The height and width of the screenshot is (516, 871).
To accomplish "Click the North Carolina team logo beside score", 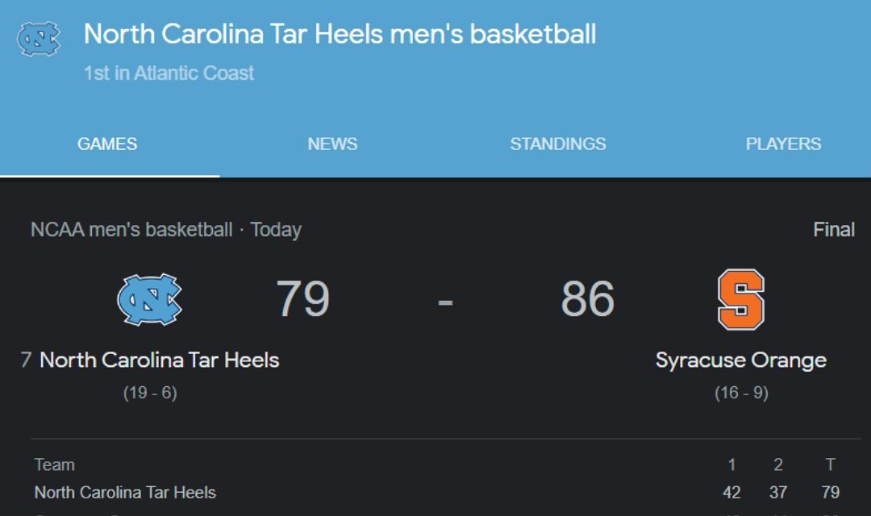I will coord(150,300).
